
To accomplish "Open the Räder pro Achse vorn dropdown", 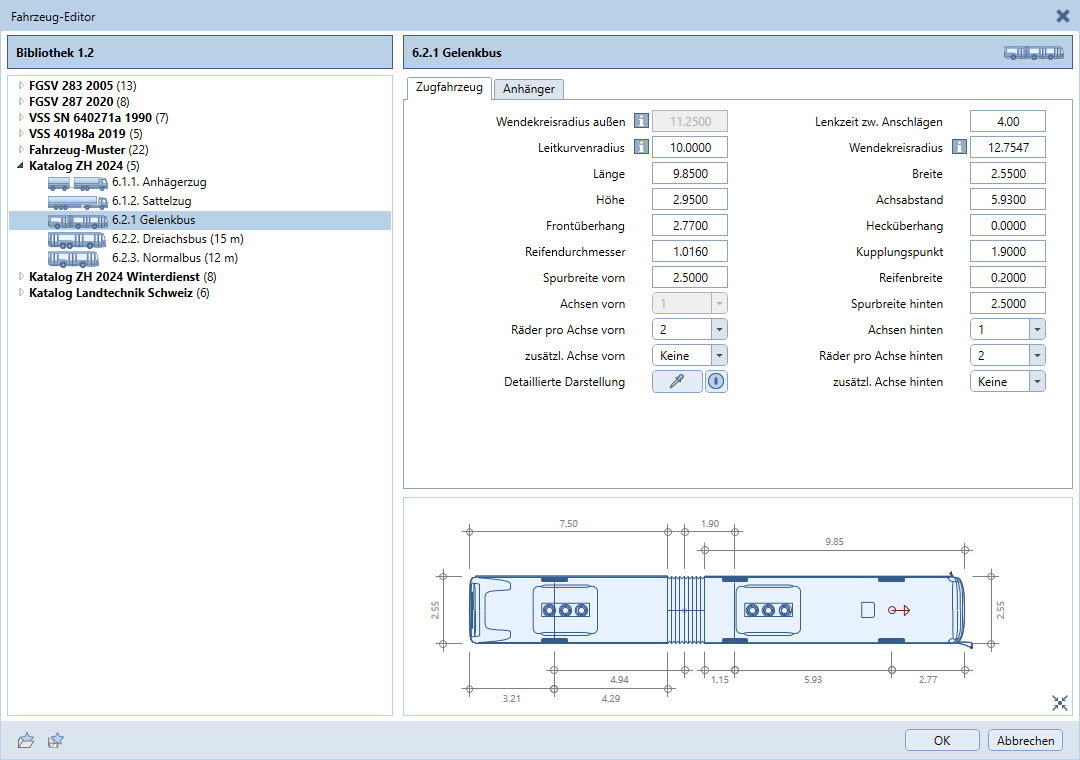I will click(718, 329).
